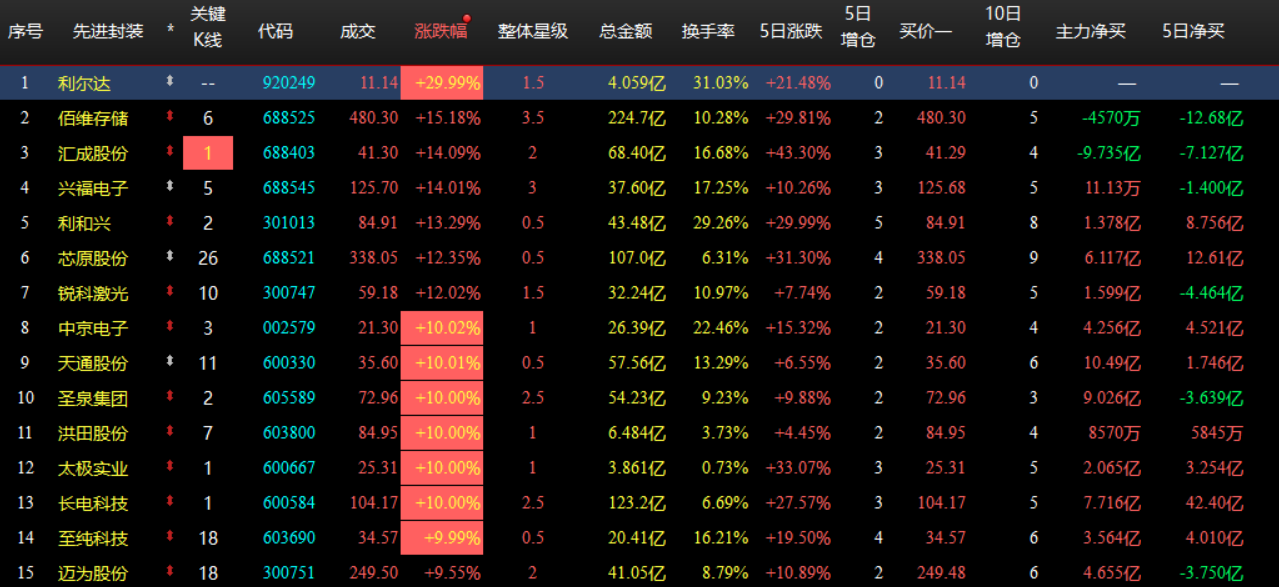
Task: Click the marker icon beside 兴福电子
Action: 170,187
